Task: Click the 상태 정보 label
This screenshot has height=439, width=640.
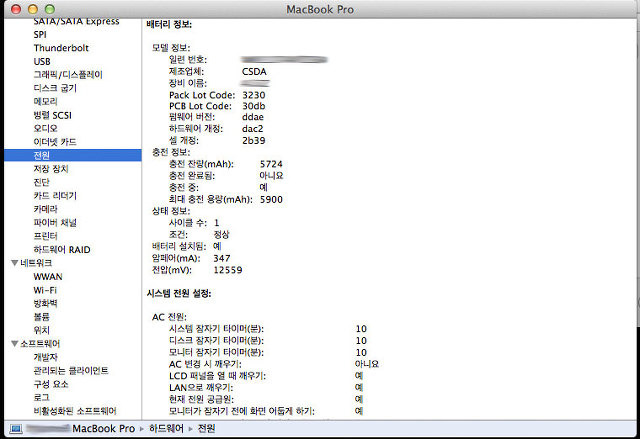Action: [x=171, y=211]
